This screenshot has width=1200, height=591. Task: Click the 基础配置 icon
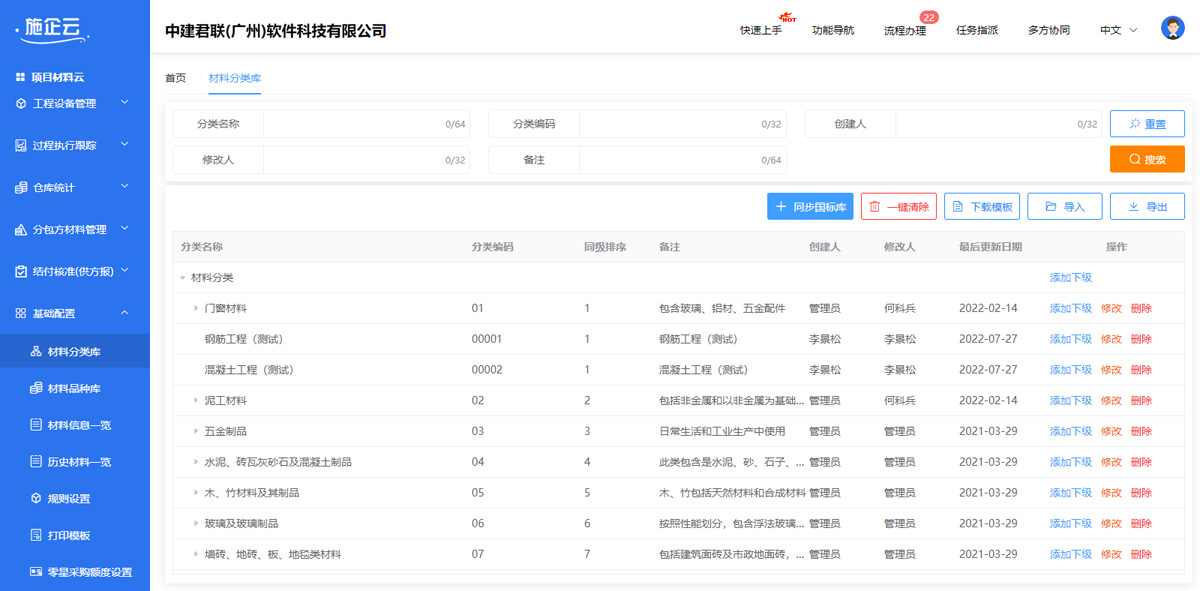point(21,313)
